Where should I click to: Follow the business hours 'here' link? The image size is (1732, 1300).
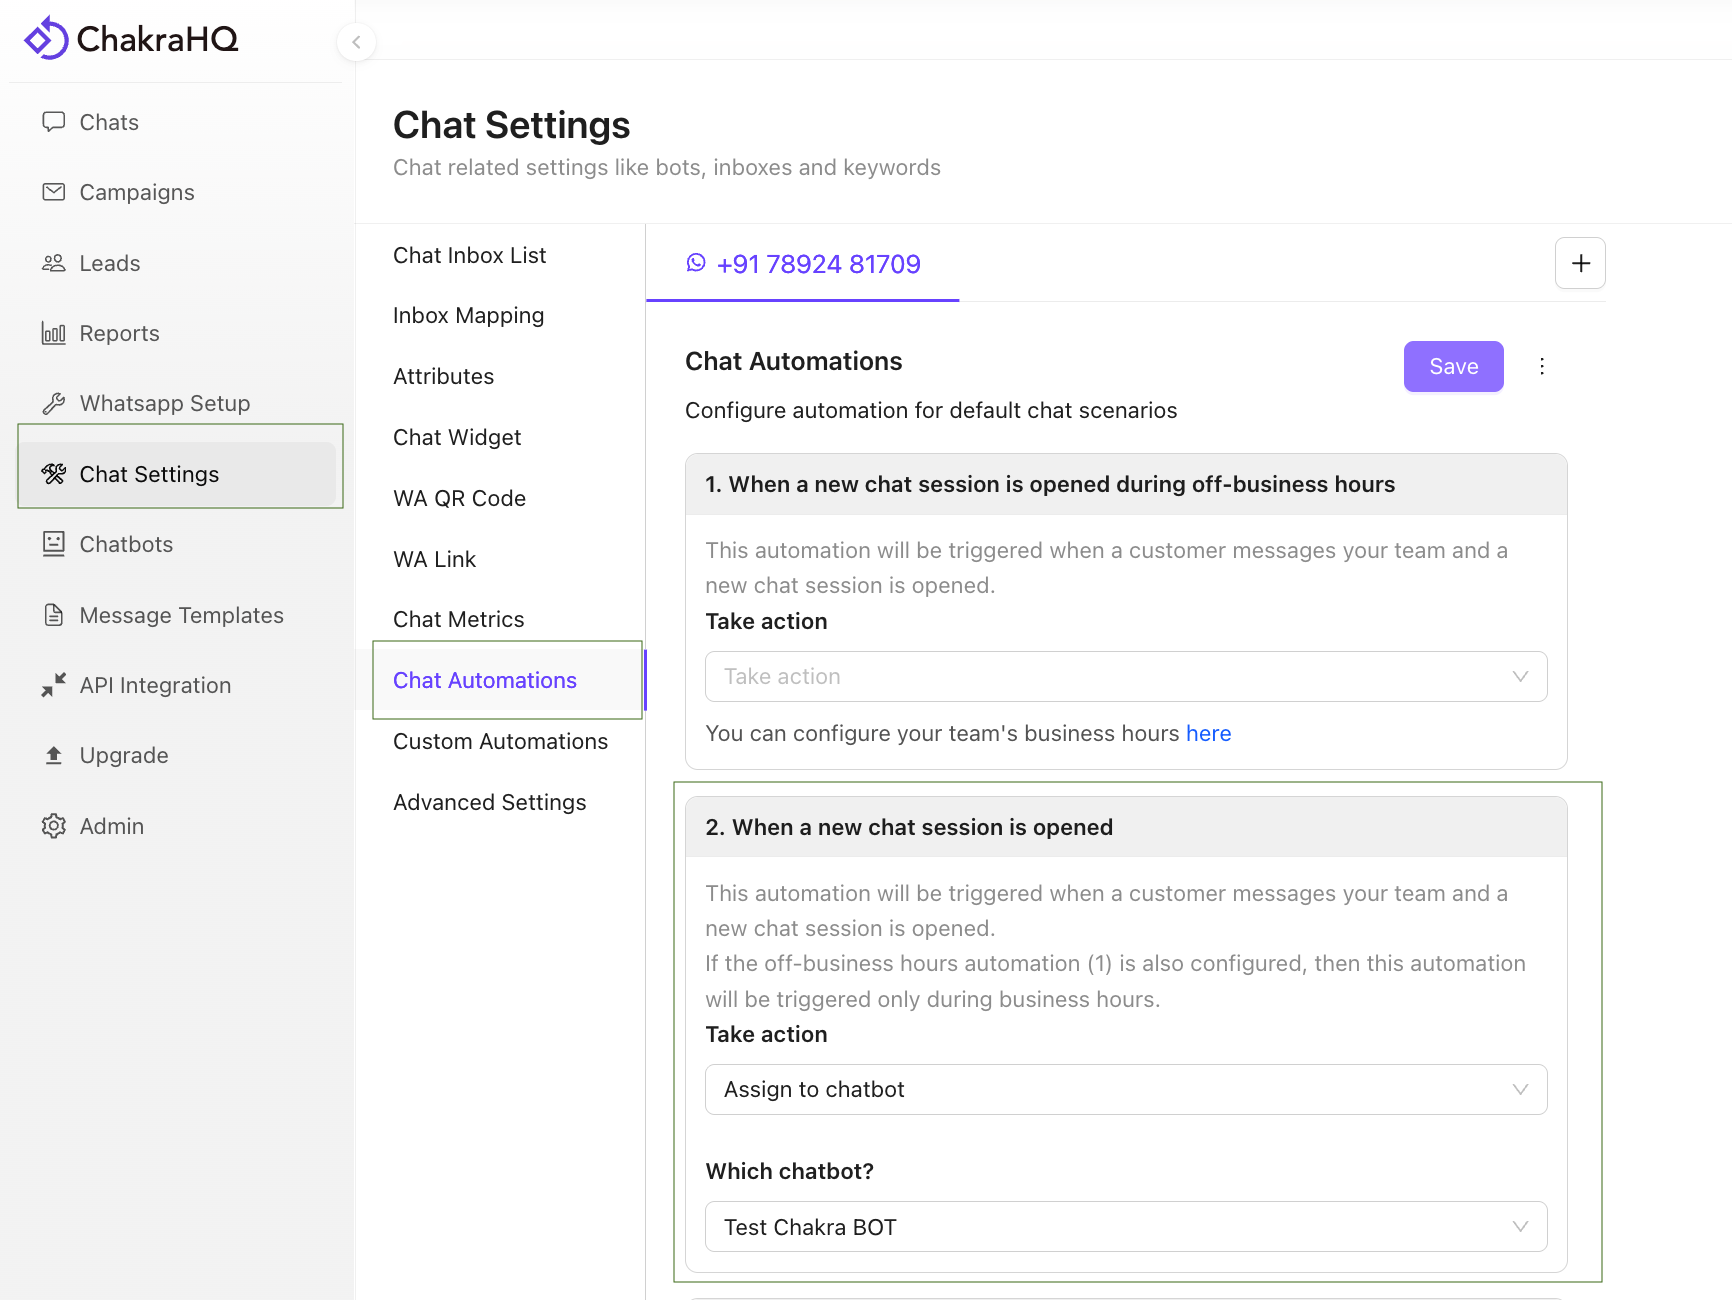(x=1208, y=734)
